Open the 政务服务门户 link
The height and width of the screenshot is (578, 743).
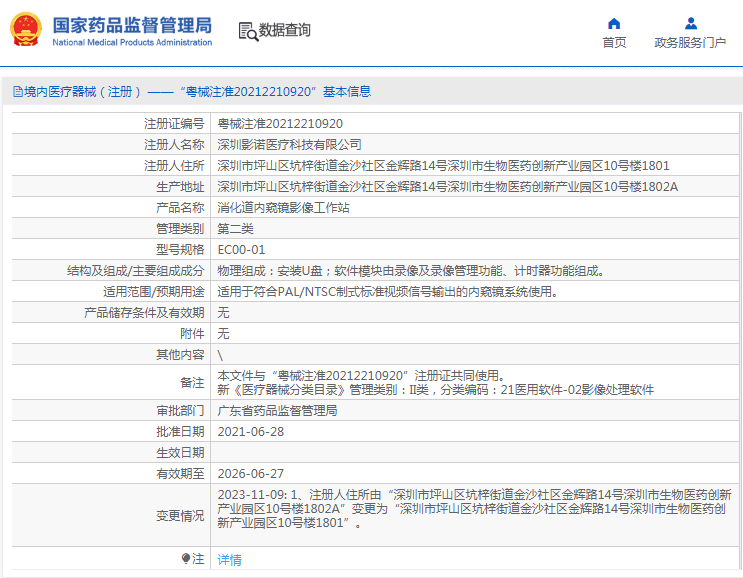pyautogui.click(x=690, y=43)
